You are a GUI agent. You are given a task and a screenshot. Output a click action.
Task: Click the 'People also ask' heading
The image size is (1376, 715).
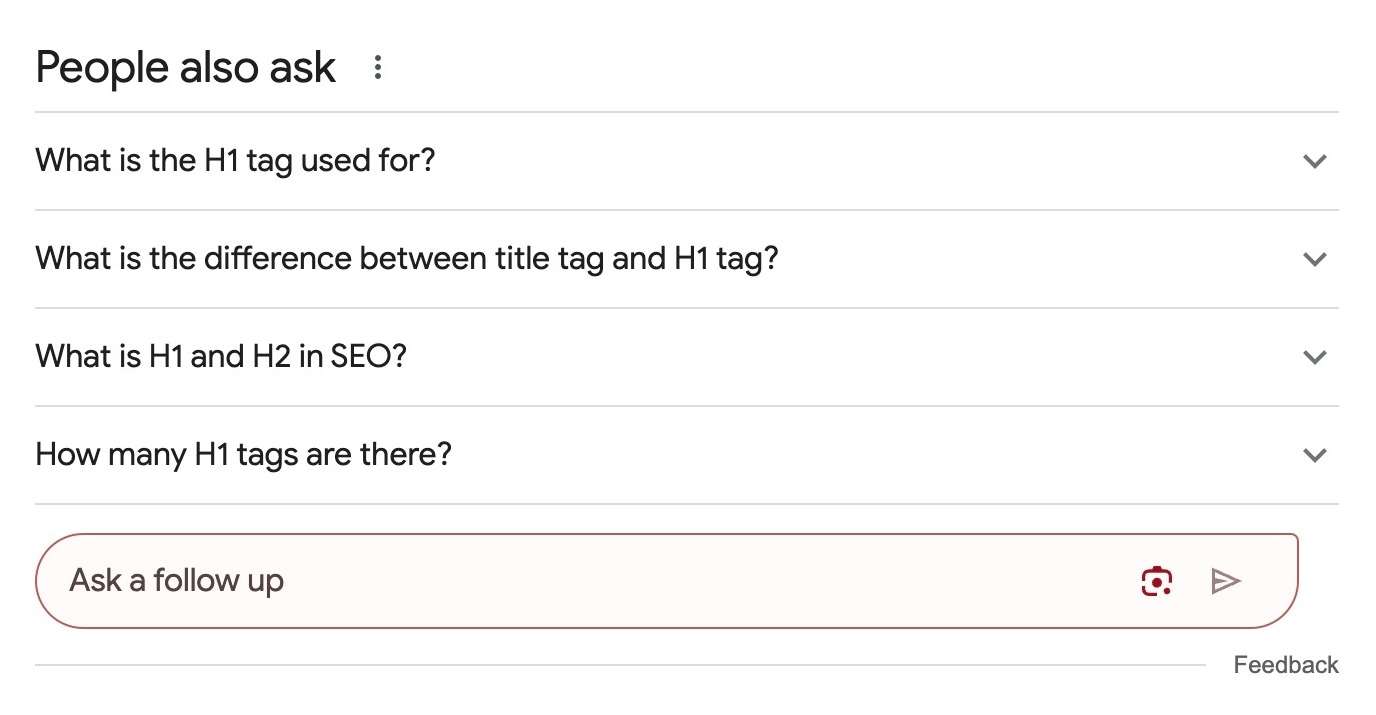click(x=186, y=68)
